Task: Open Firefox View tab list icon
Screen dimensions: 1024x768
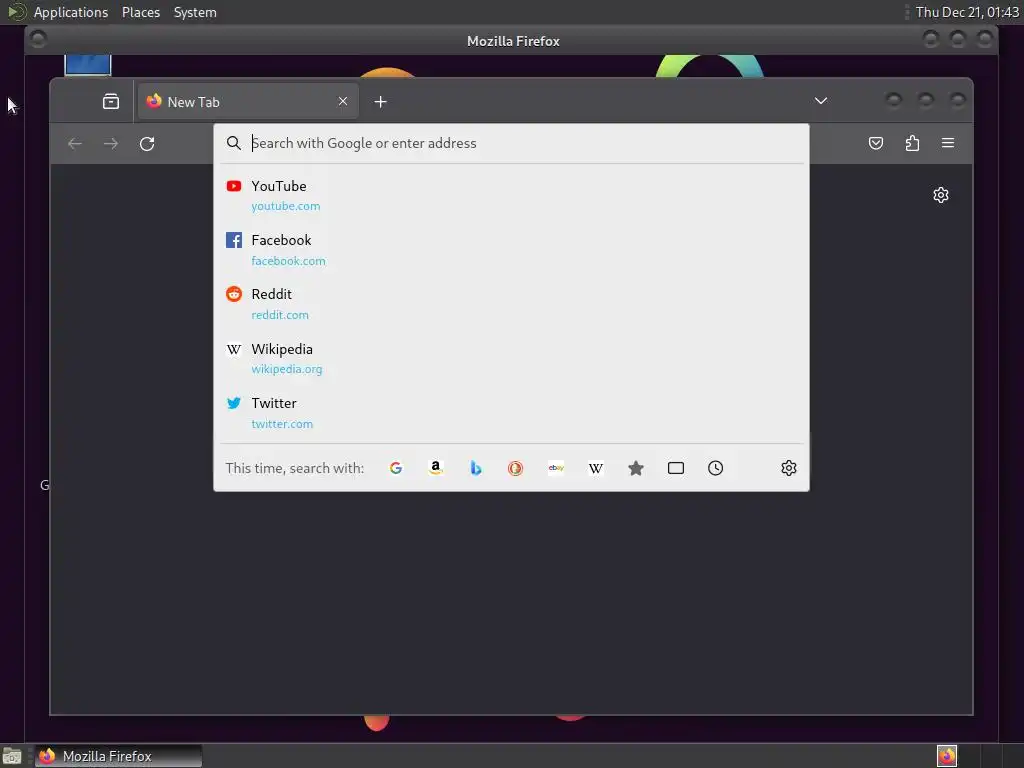Action: pos(111,101)
